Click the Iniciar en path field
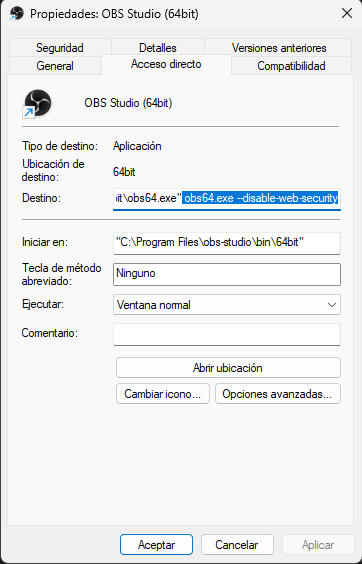Image resolution: width=362 pixels, height=564 pixels. (227, 242)
